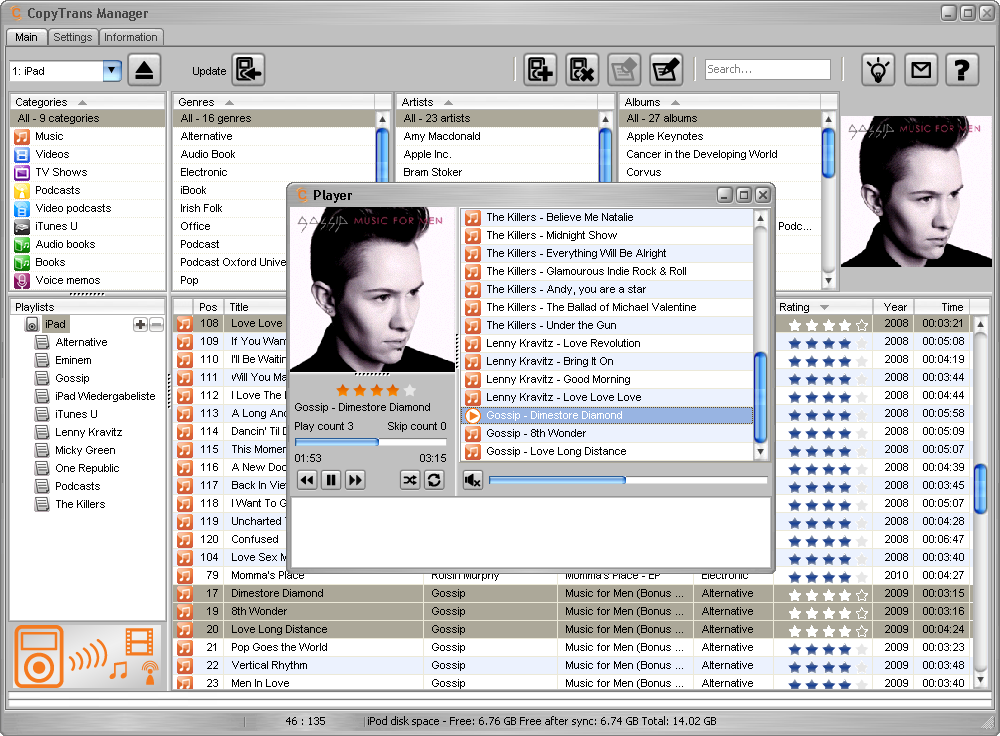Click large album artwork beside Albums list

916,191
